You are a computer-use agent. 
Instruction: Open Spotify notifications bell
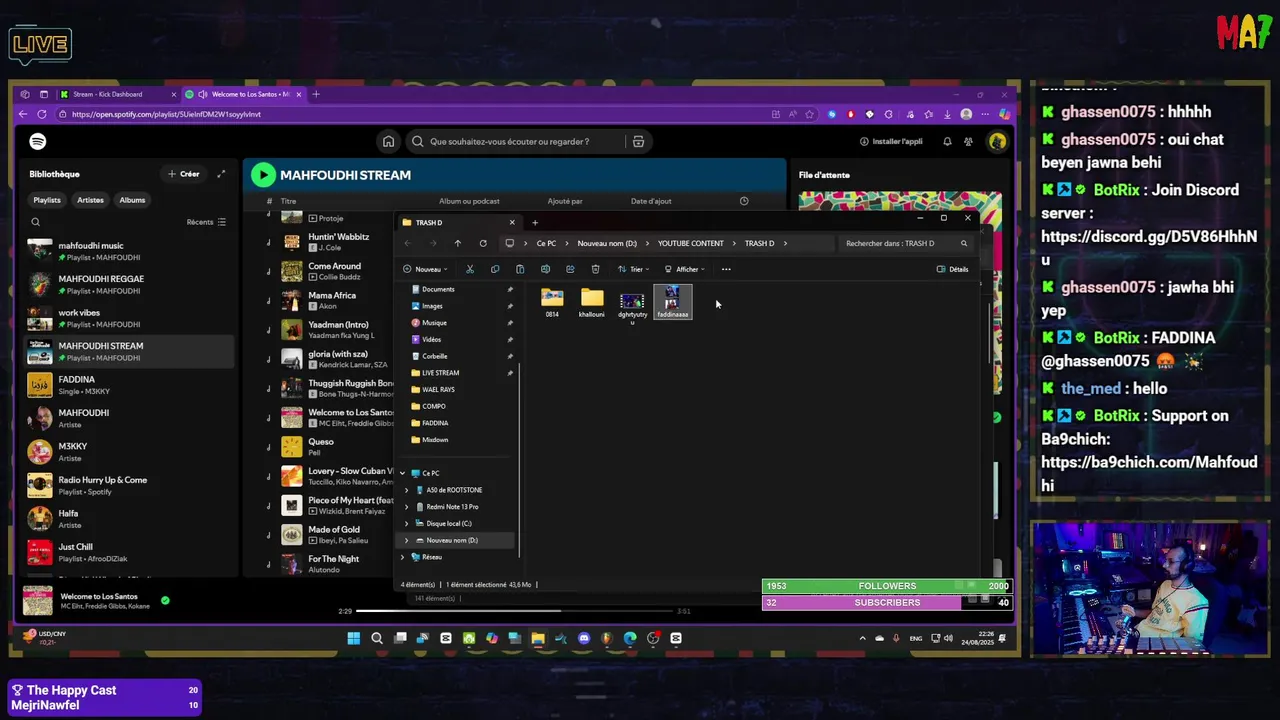(947, 141)
